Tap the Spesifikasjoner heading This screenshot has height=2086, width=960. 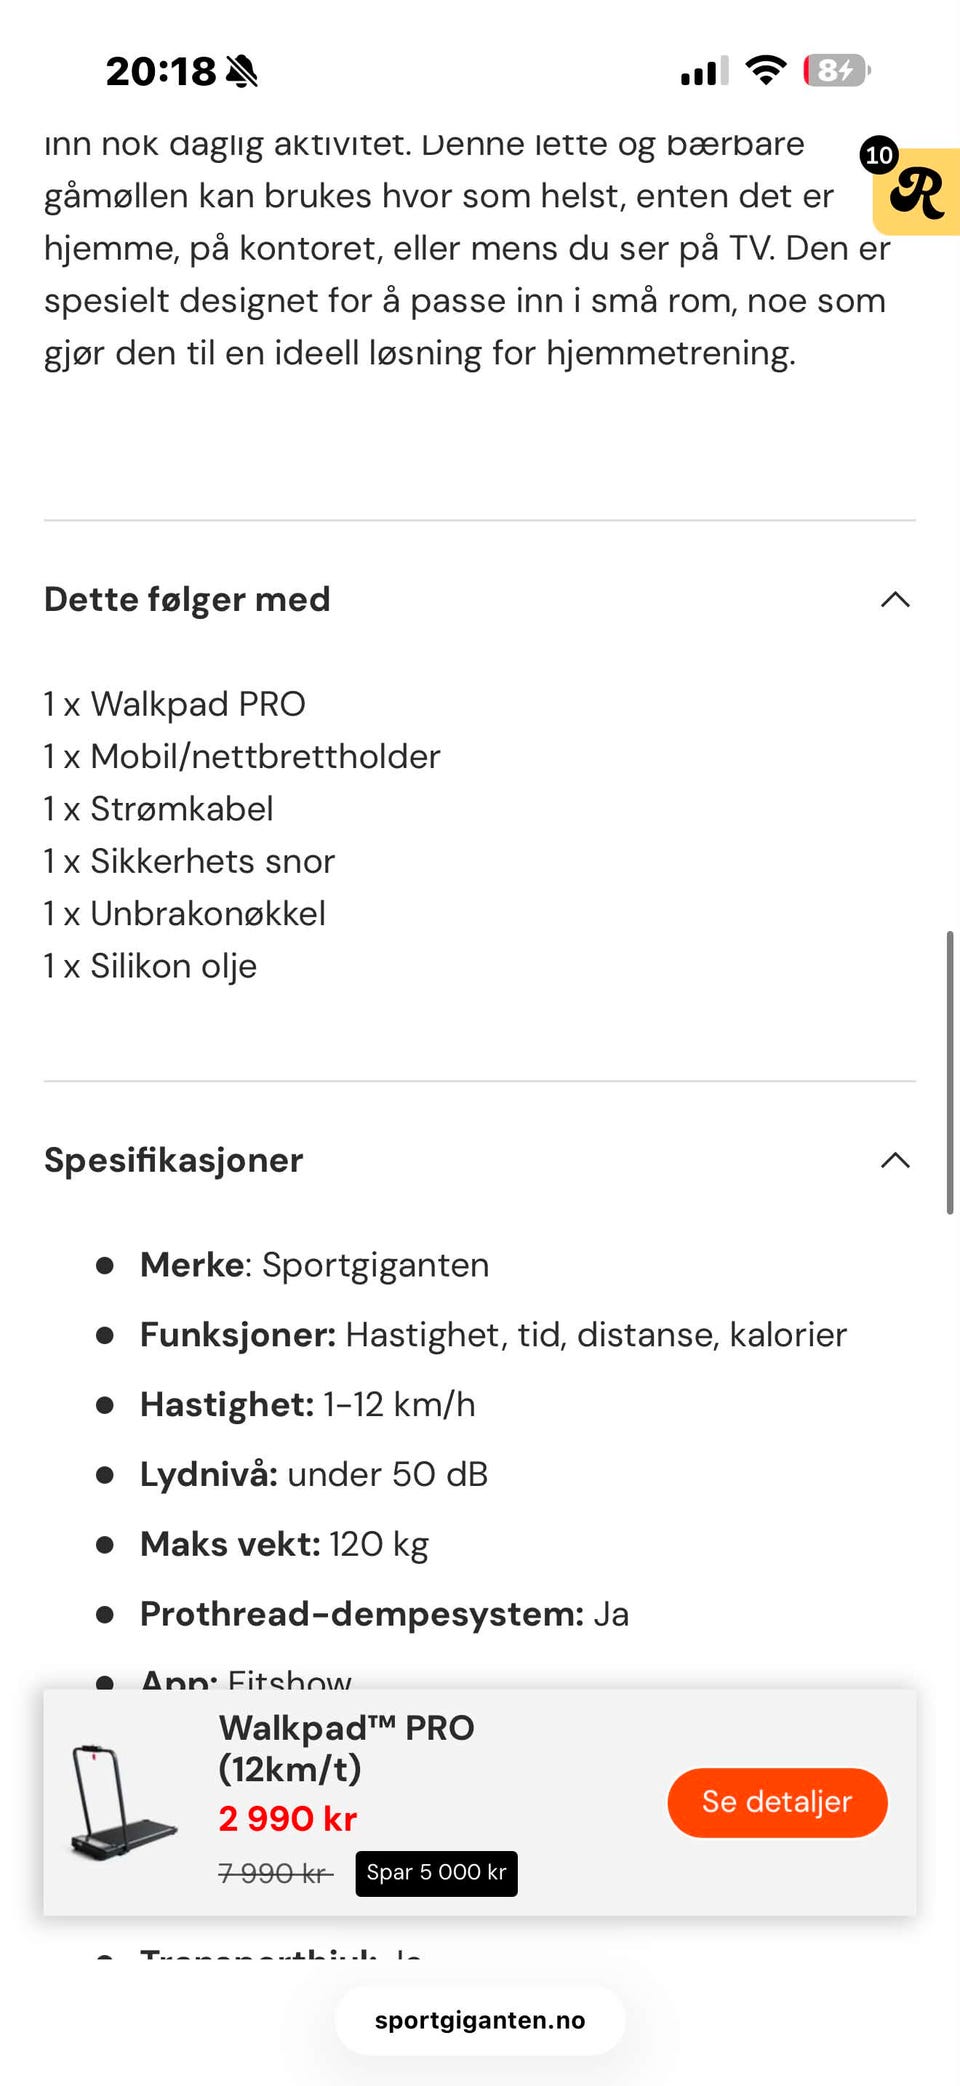coord(173,1160)
